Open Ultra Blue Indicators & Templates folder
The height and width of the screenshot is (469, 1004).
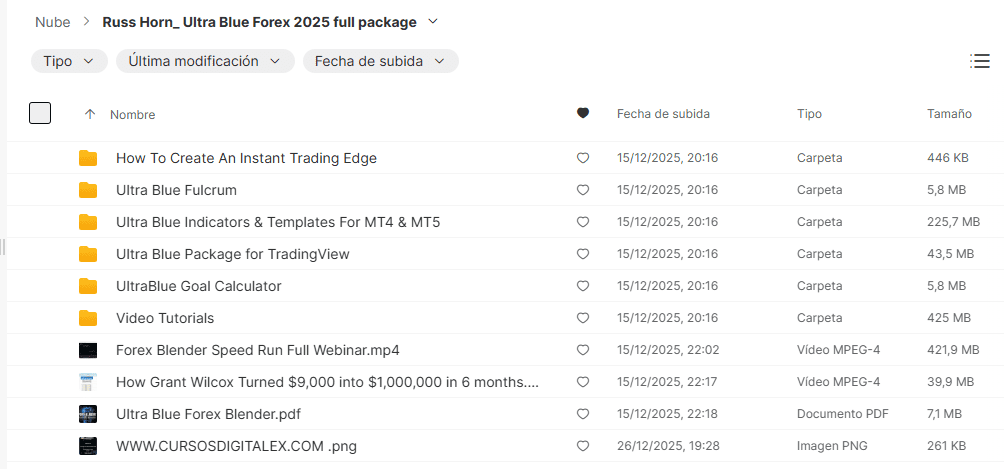[x=278, y=222]
